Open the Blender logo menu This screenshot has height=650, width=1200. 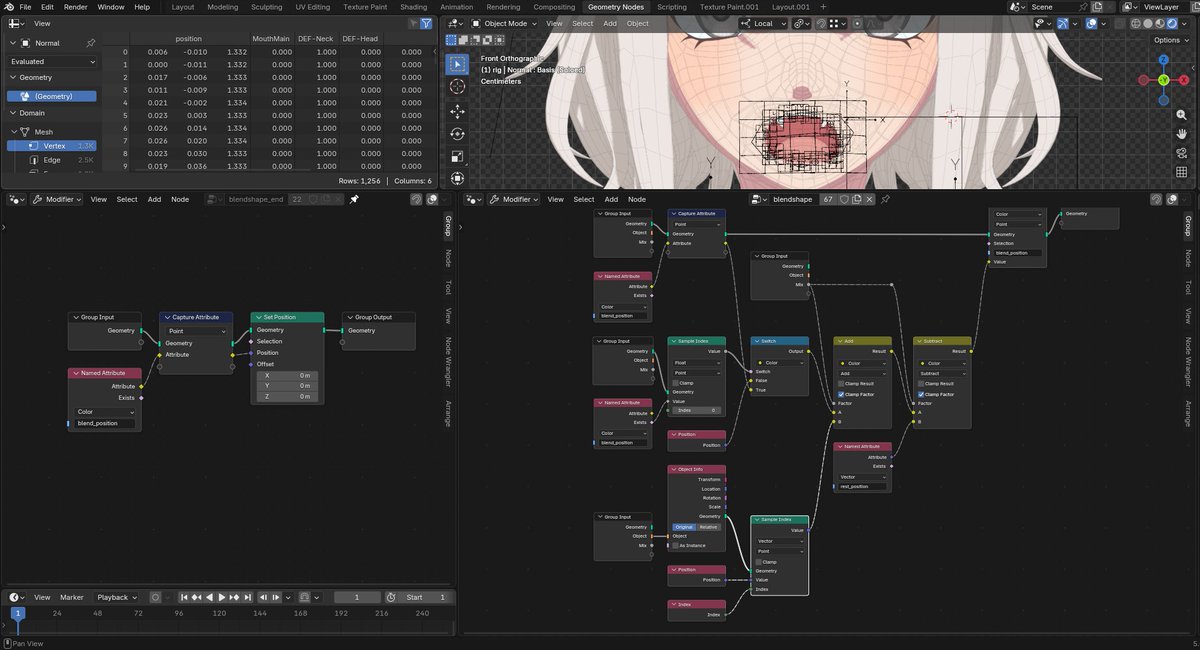coord(8,7)
